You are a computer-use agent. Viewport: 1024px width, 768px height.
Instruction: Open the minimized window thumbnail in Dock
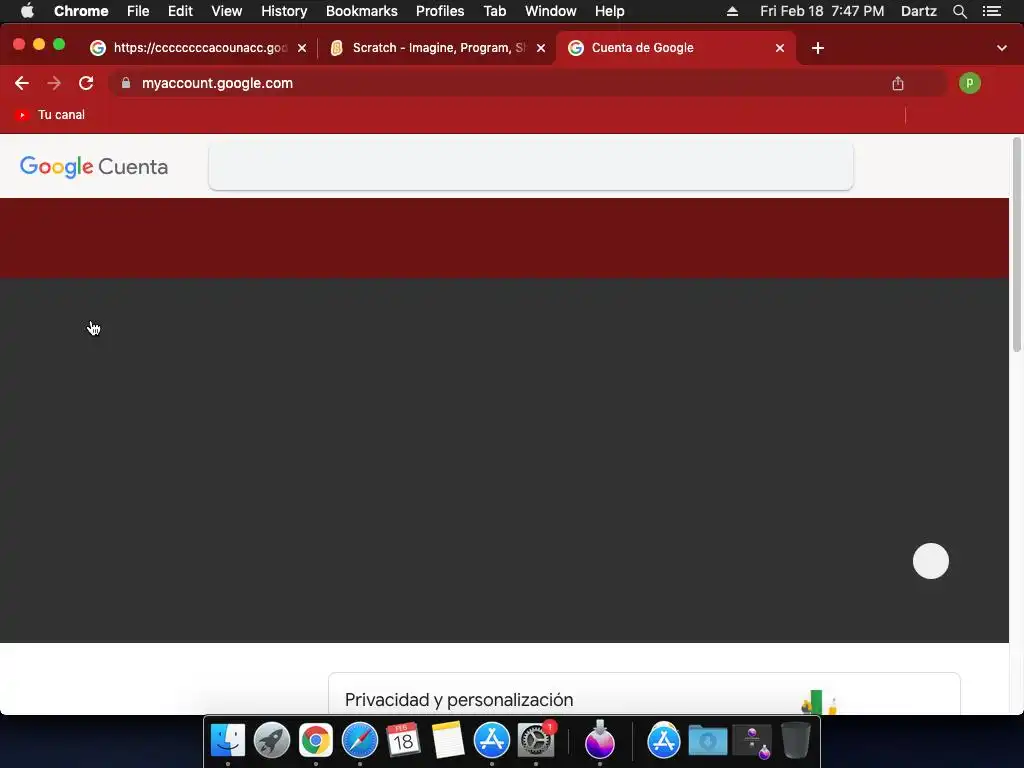coord(753,741)
